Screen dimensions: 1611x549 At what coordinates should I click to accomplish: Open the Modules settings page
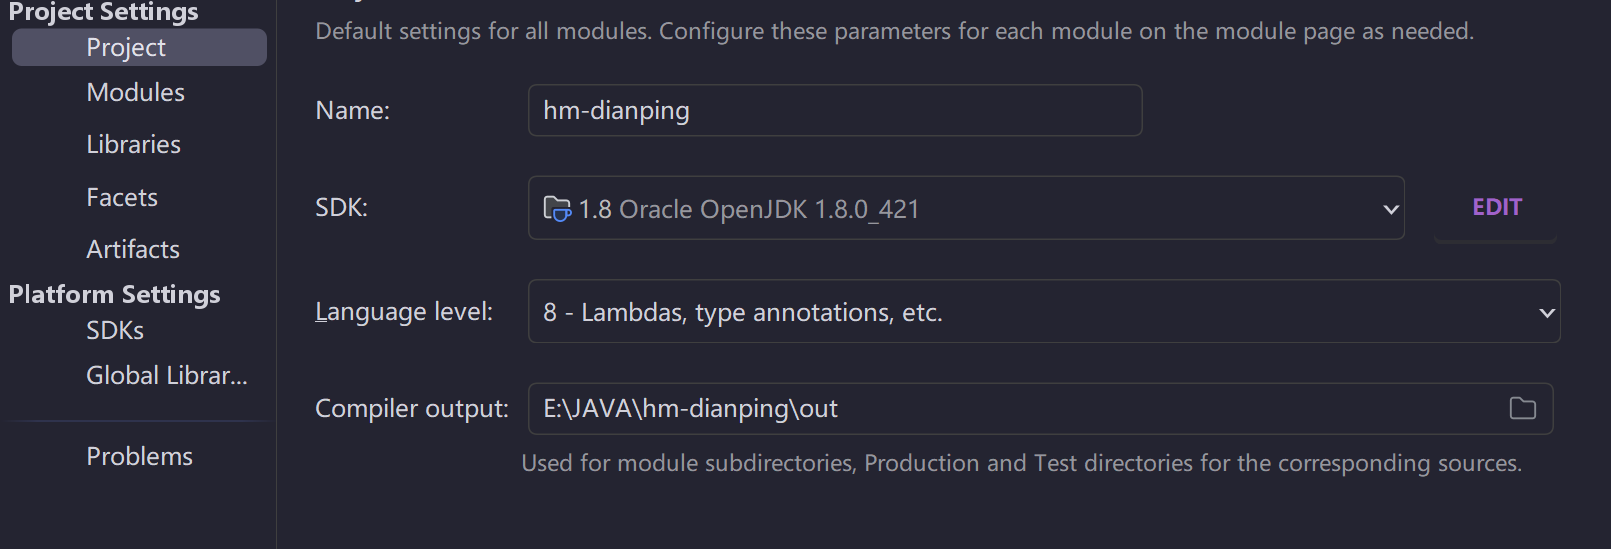click(x=136, y=92)
